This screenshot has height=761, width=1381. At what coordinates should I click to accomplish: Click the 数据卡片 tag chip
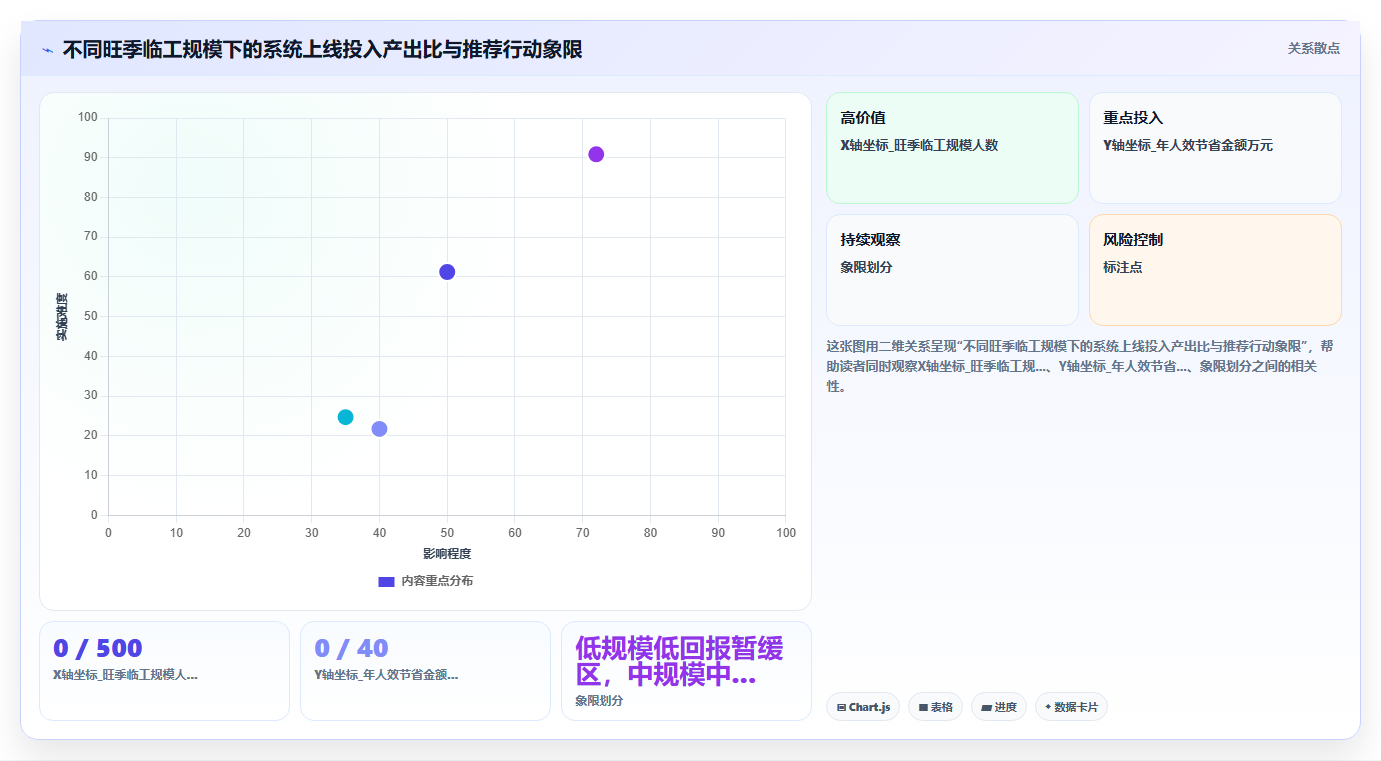(1071, 707)
